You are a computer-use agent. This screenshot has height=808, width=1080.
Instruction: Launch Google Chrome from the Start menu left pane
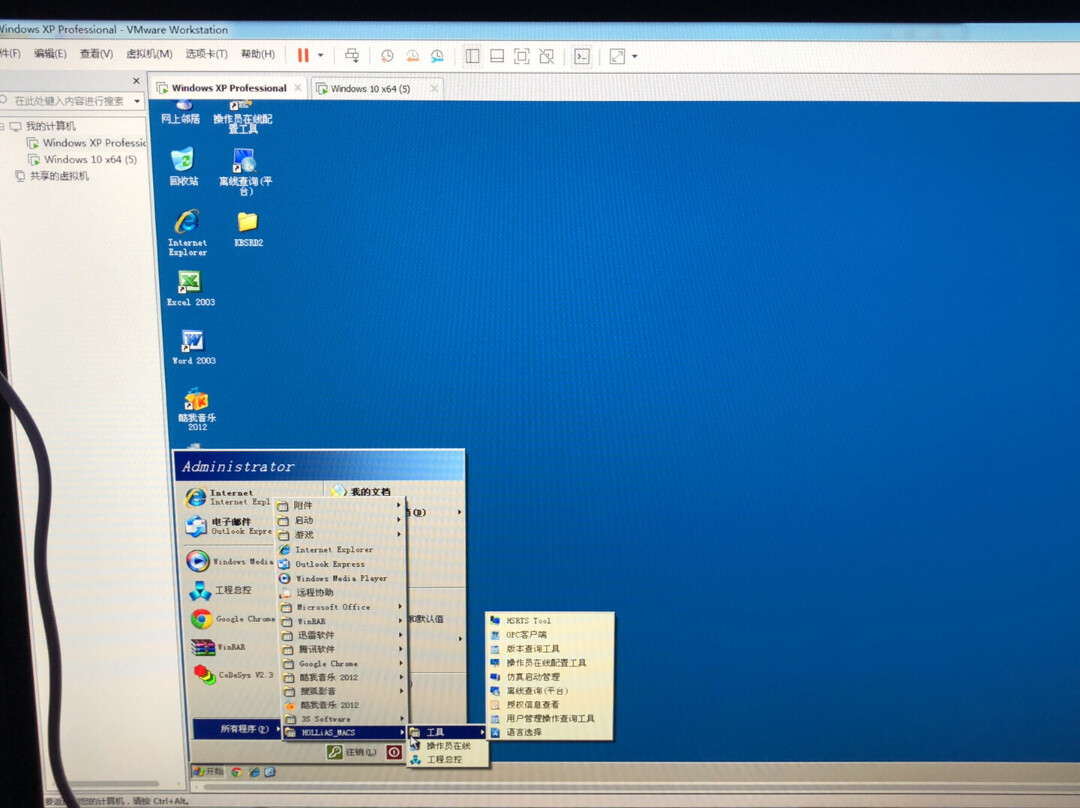point(231,619)
